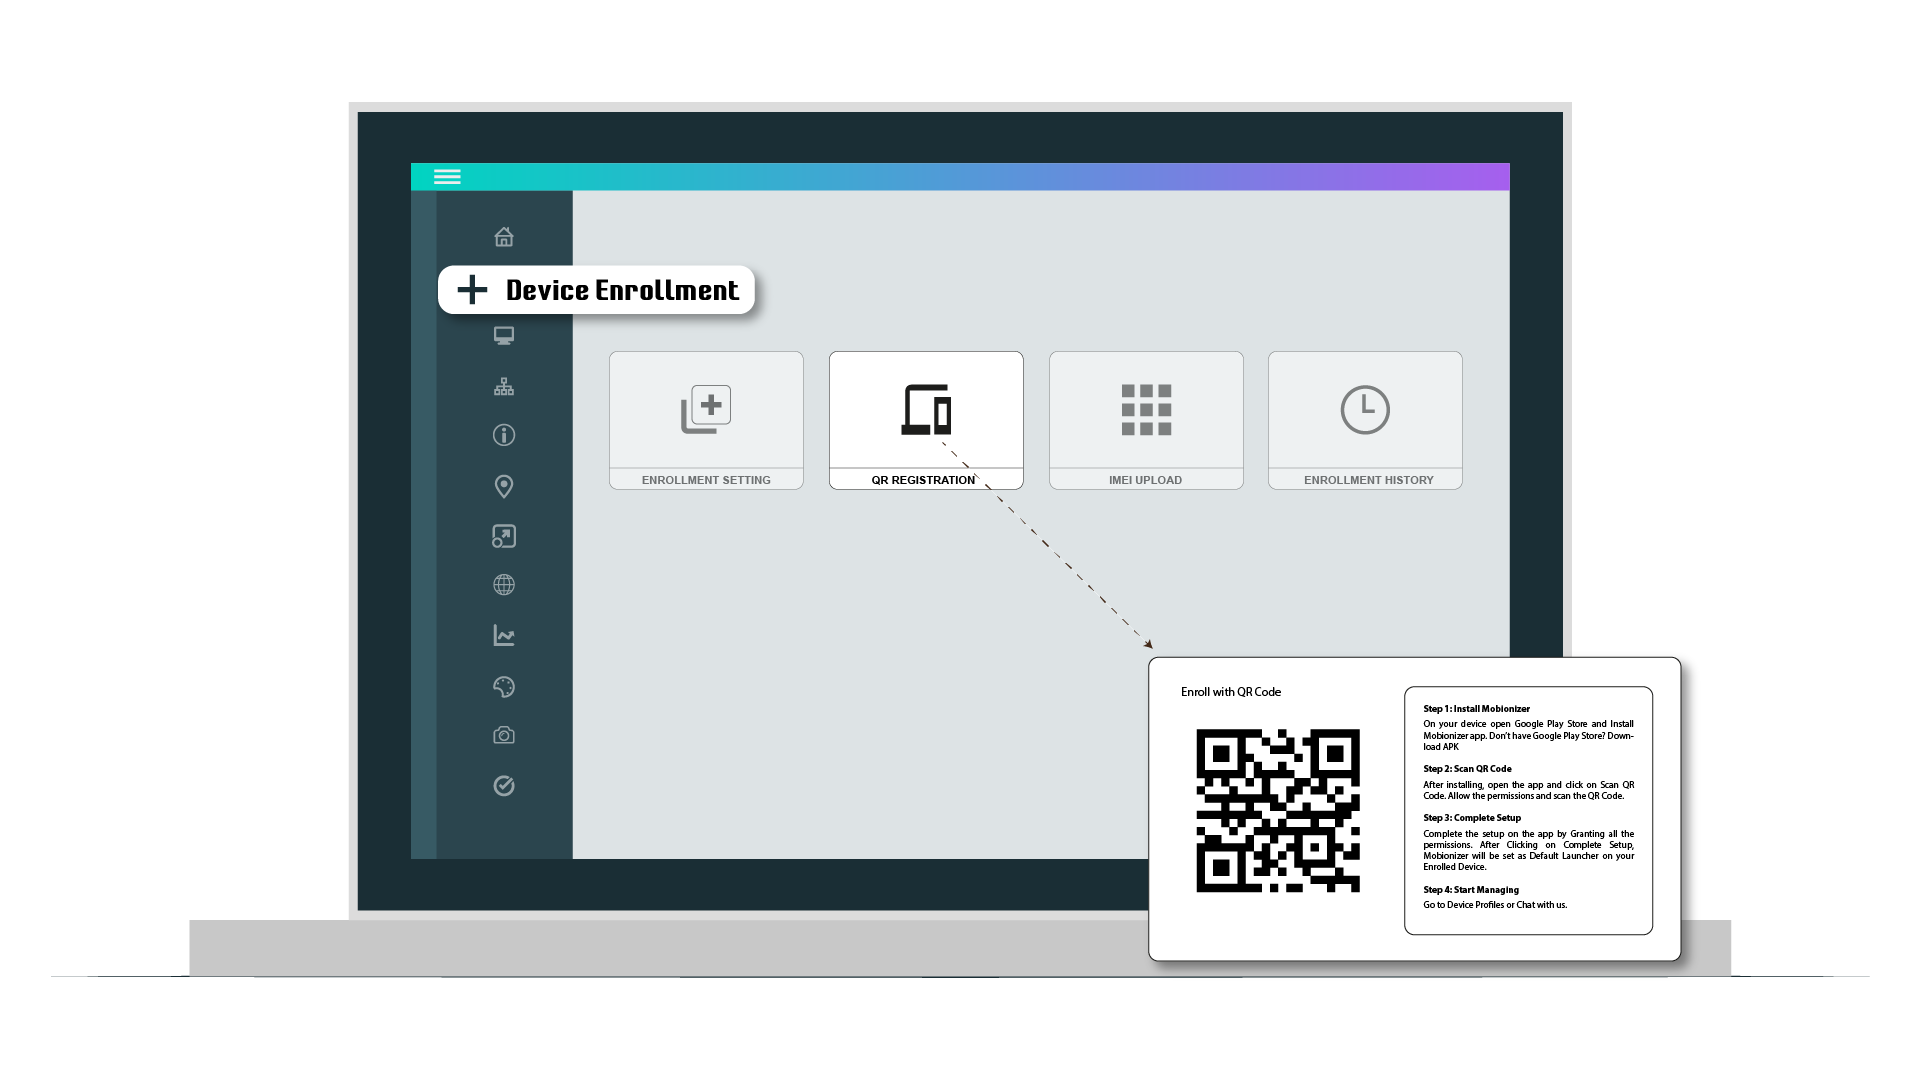Select the device monitor icon in the sidebar
The width and height of the screenshot is (1921, 1080).
(504, 335)
